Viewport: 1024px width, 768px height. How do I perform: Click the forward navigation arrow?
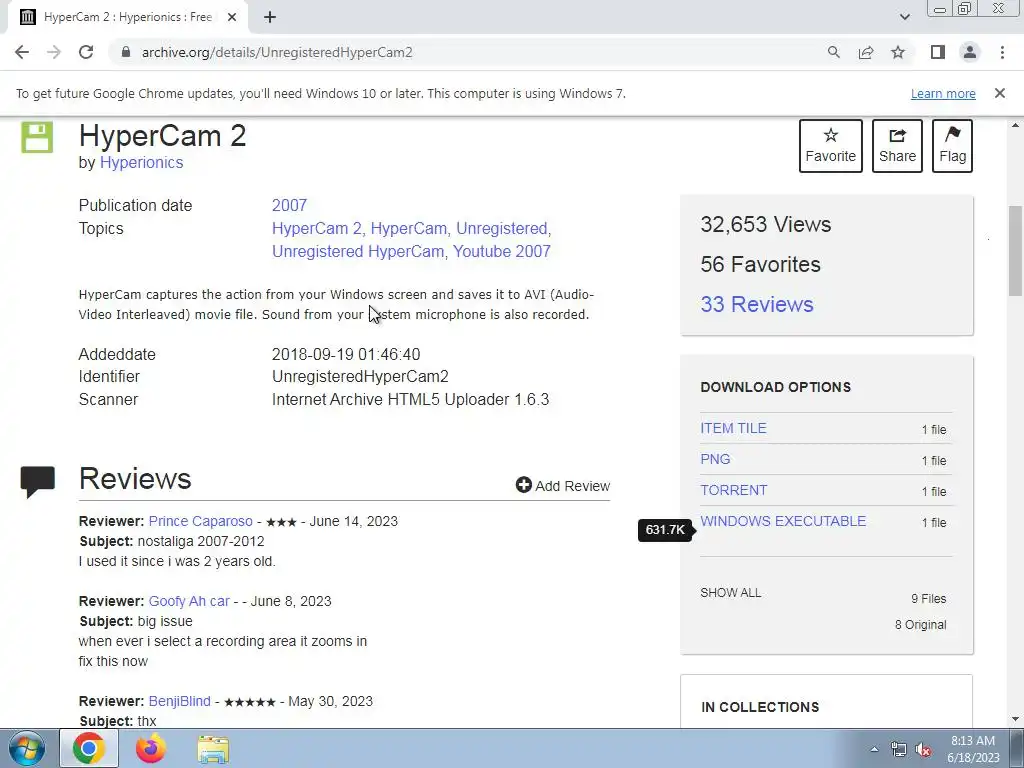click(x=54, y=52)
